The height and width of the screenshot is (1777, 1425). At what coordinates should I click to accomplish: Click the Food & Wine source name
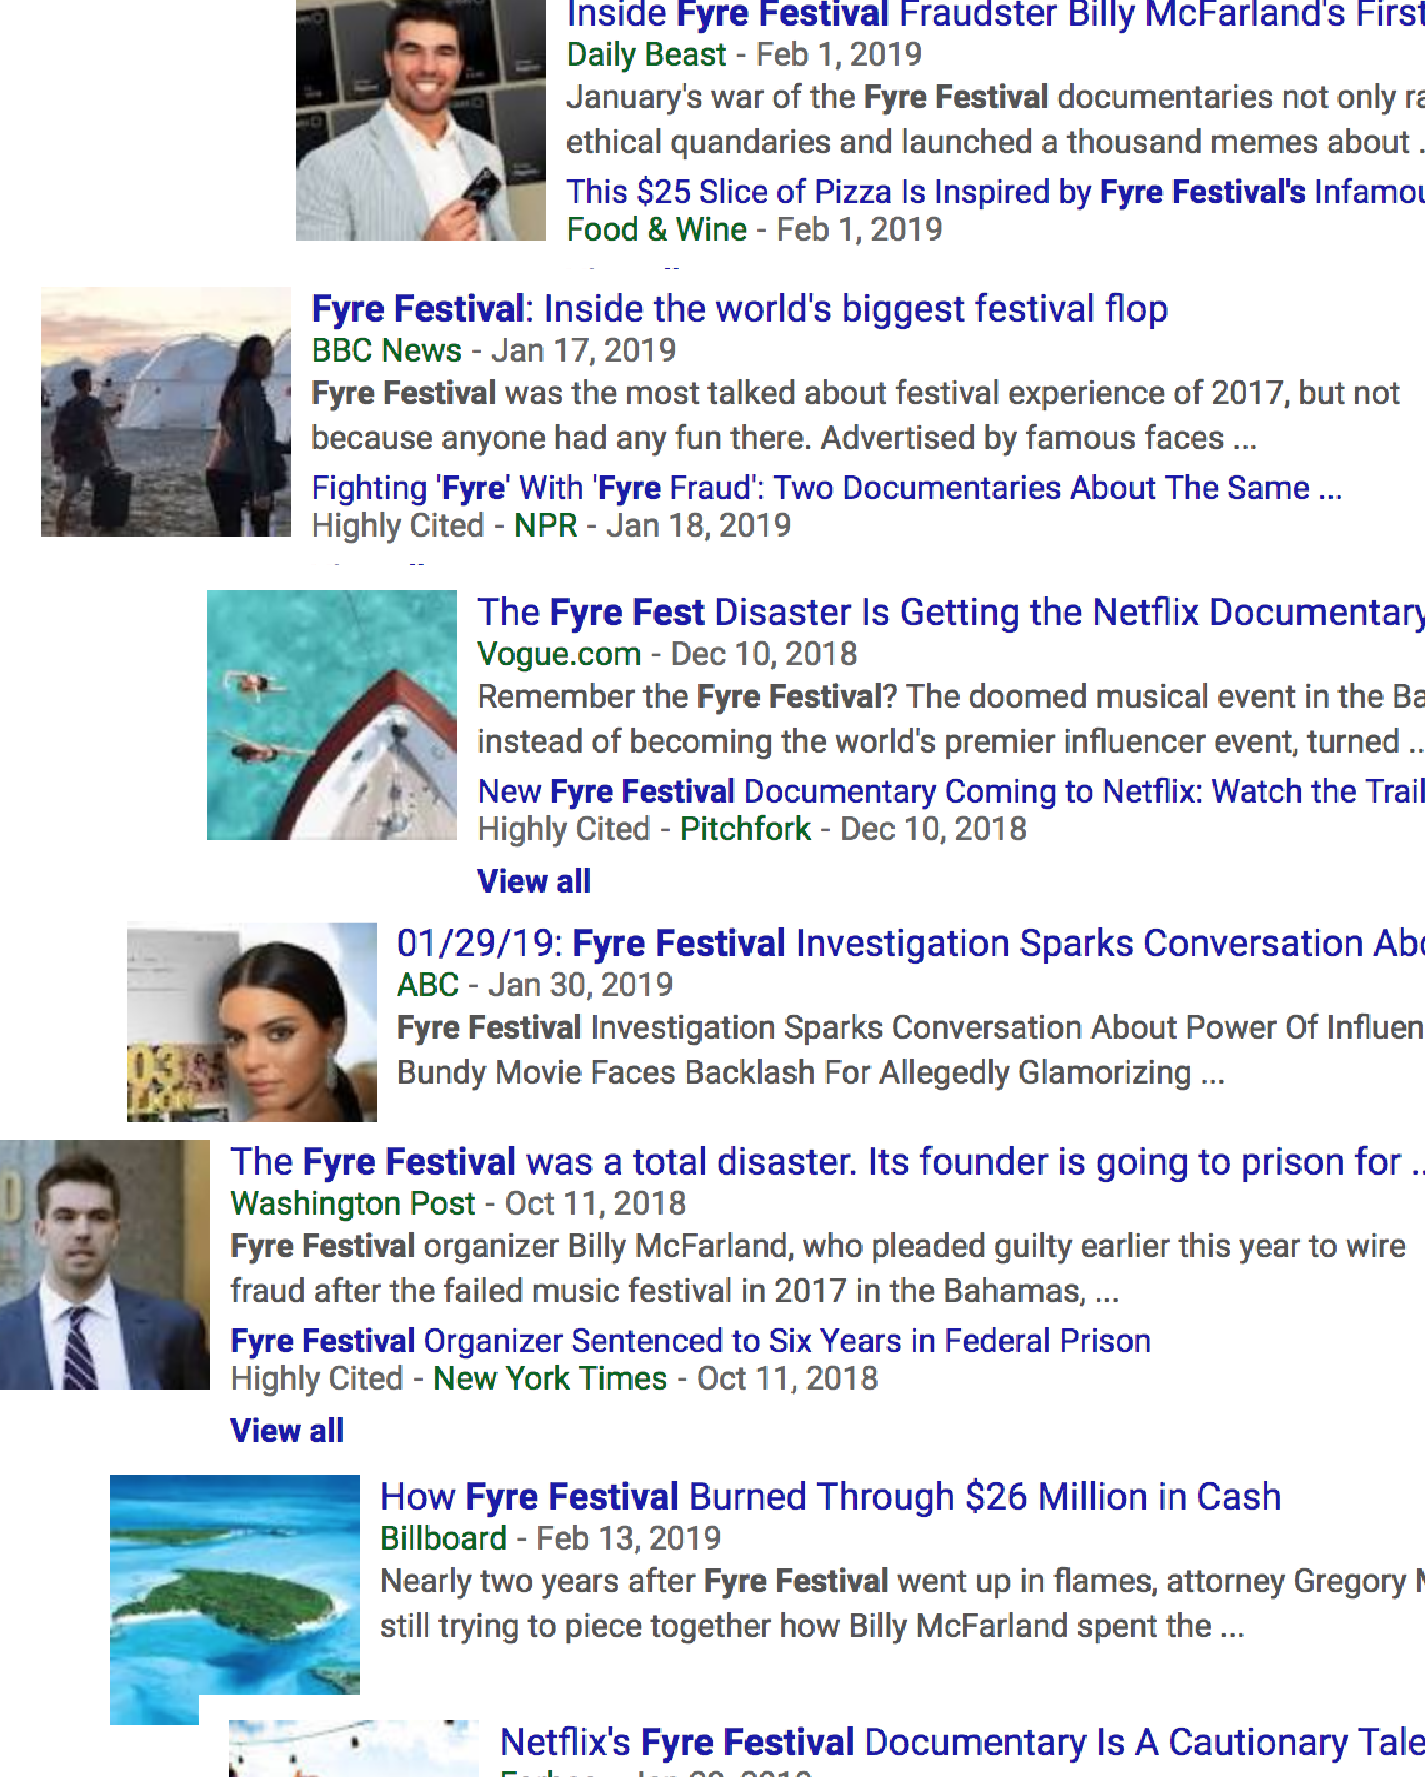pos(656,229)
